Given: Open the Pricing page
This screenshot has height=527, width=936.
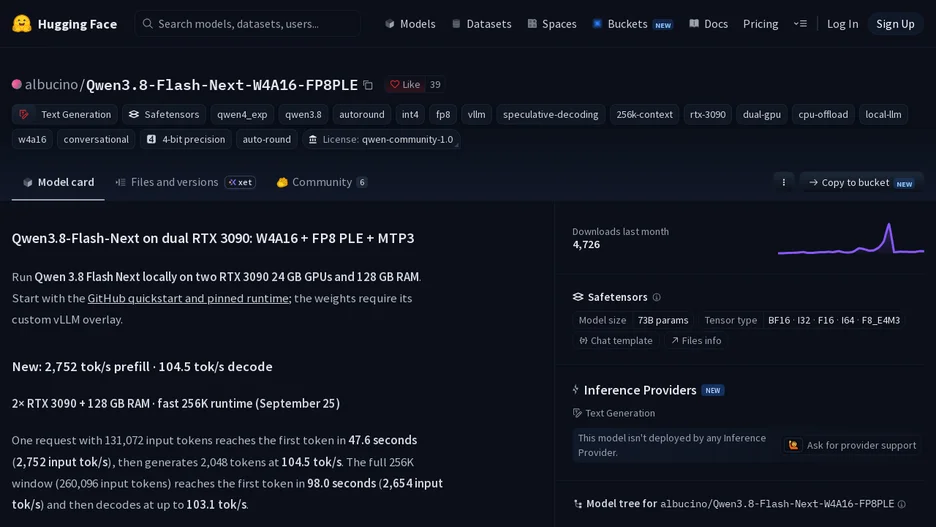Looking at the screenshot, I should (760, 24).
